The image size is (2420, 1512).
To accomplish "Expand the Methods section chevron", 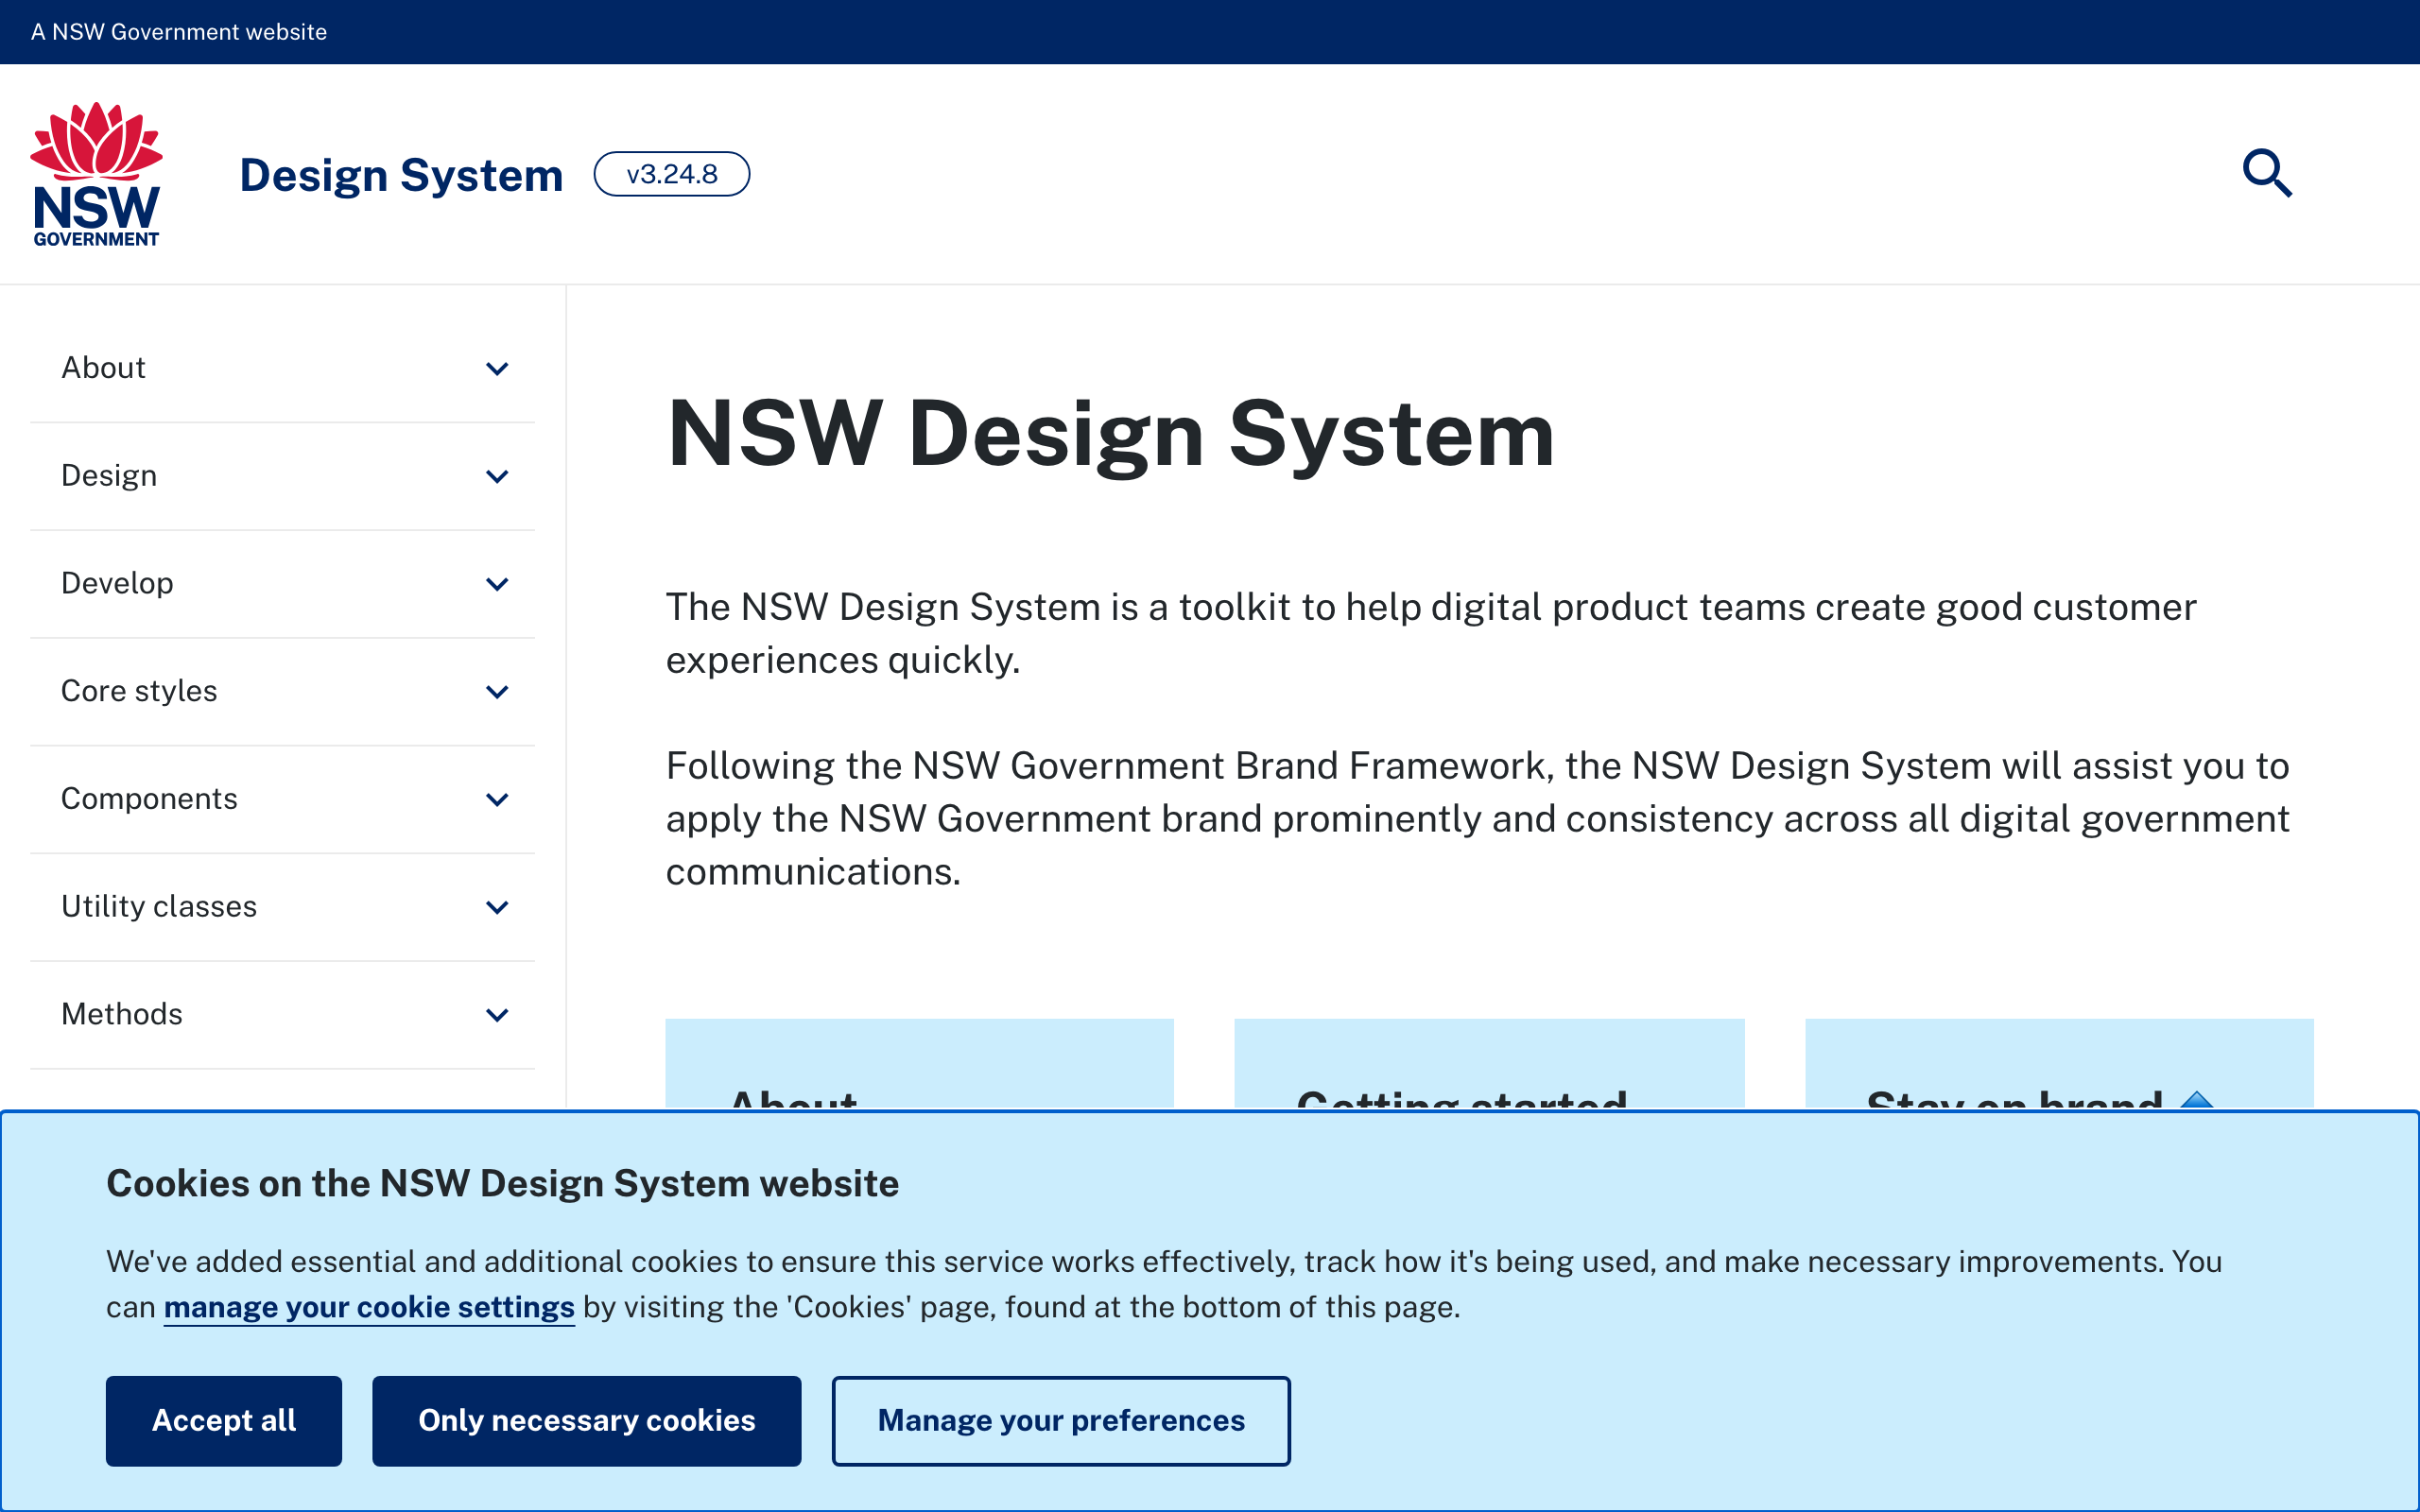I will click(497, 1015).
